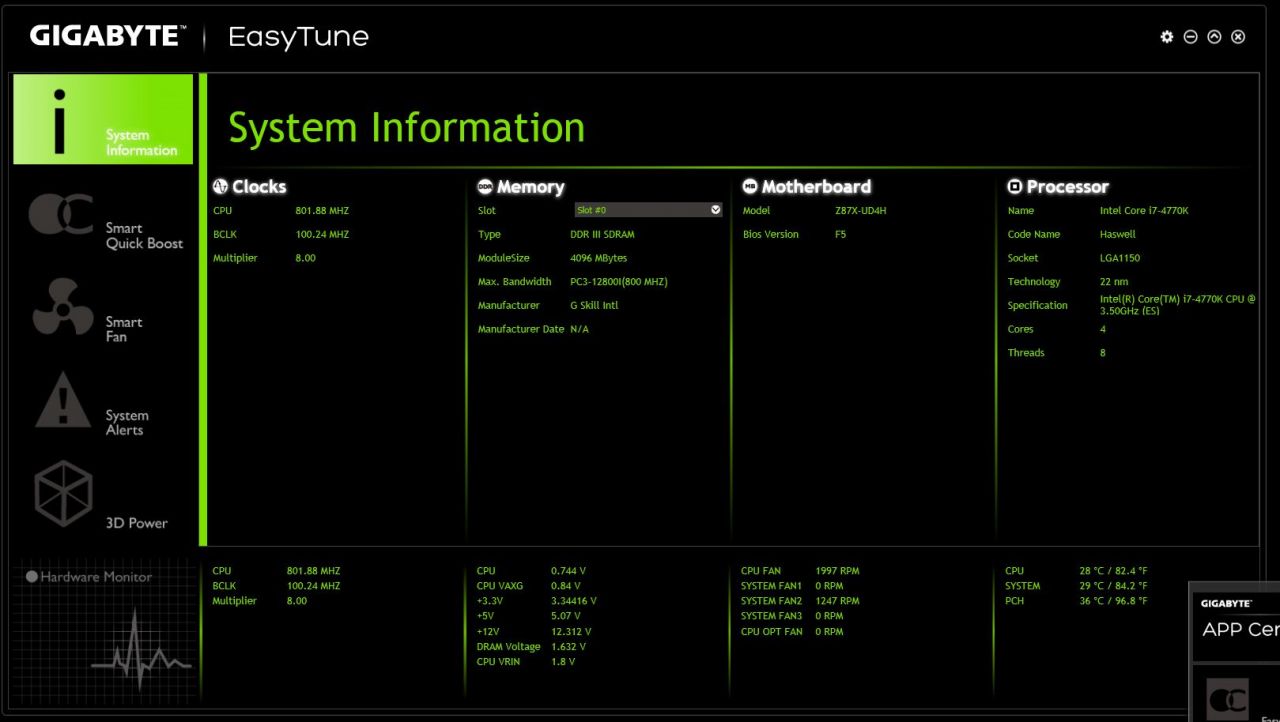Open the settings gear in title bar
This screenshot has height=722, width=1280.
click(1166, 37)
